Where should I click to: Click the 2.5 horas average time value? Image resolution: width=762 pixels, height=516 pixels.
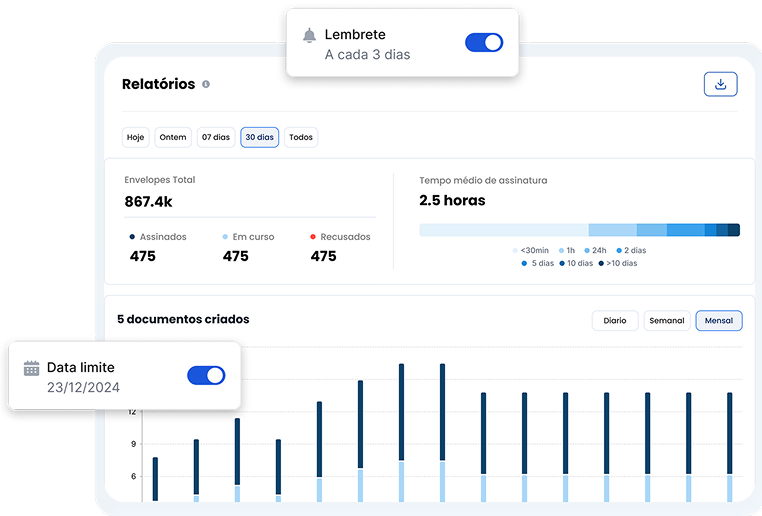[x=452, y=200]
